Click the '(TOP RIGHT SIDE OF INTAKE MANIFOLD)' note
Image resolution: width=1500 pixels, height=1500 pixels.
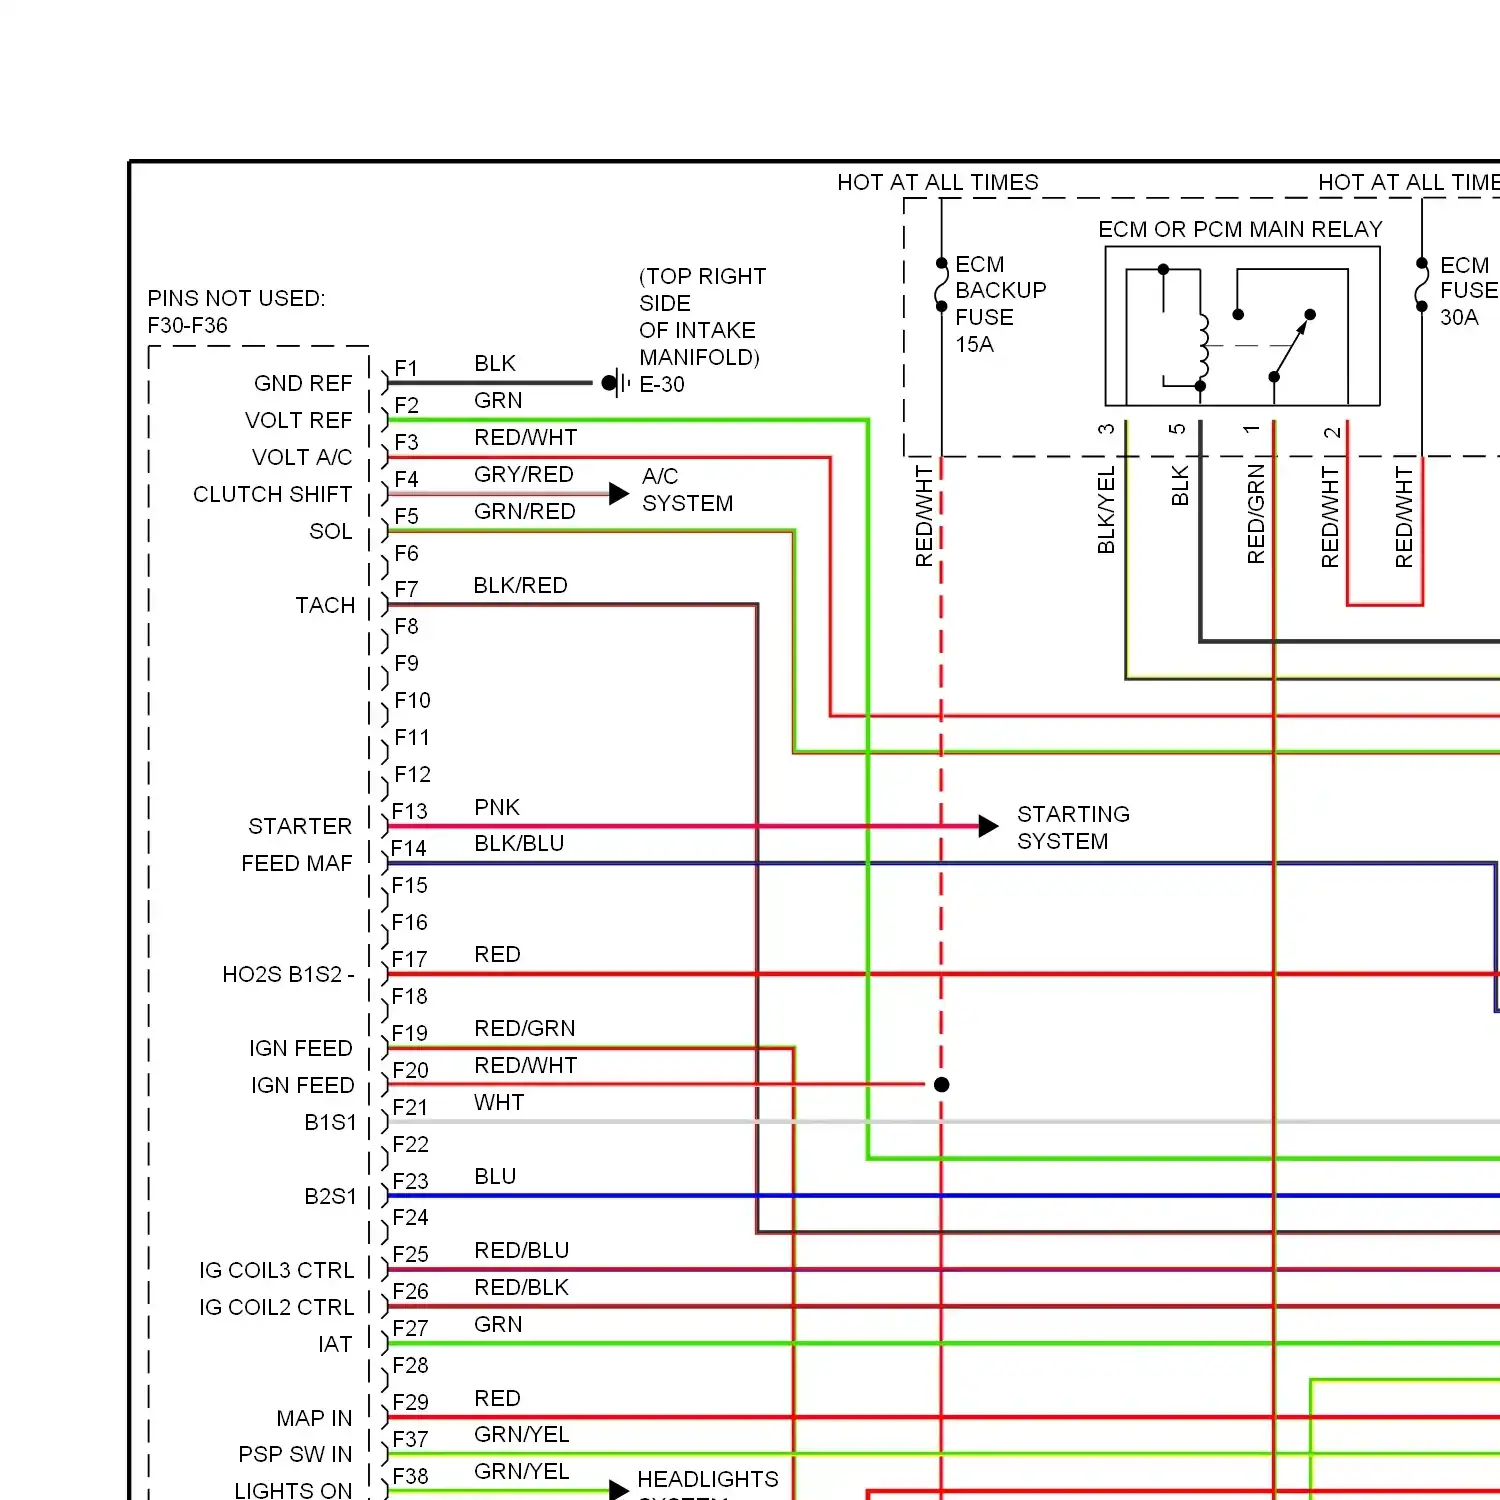pos(702,316)
